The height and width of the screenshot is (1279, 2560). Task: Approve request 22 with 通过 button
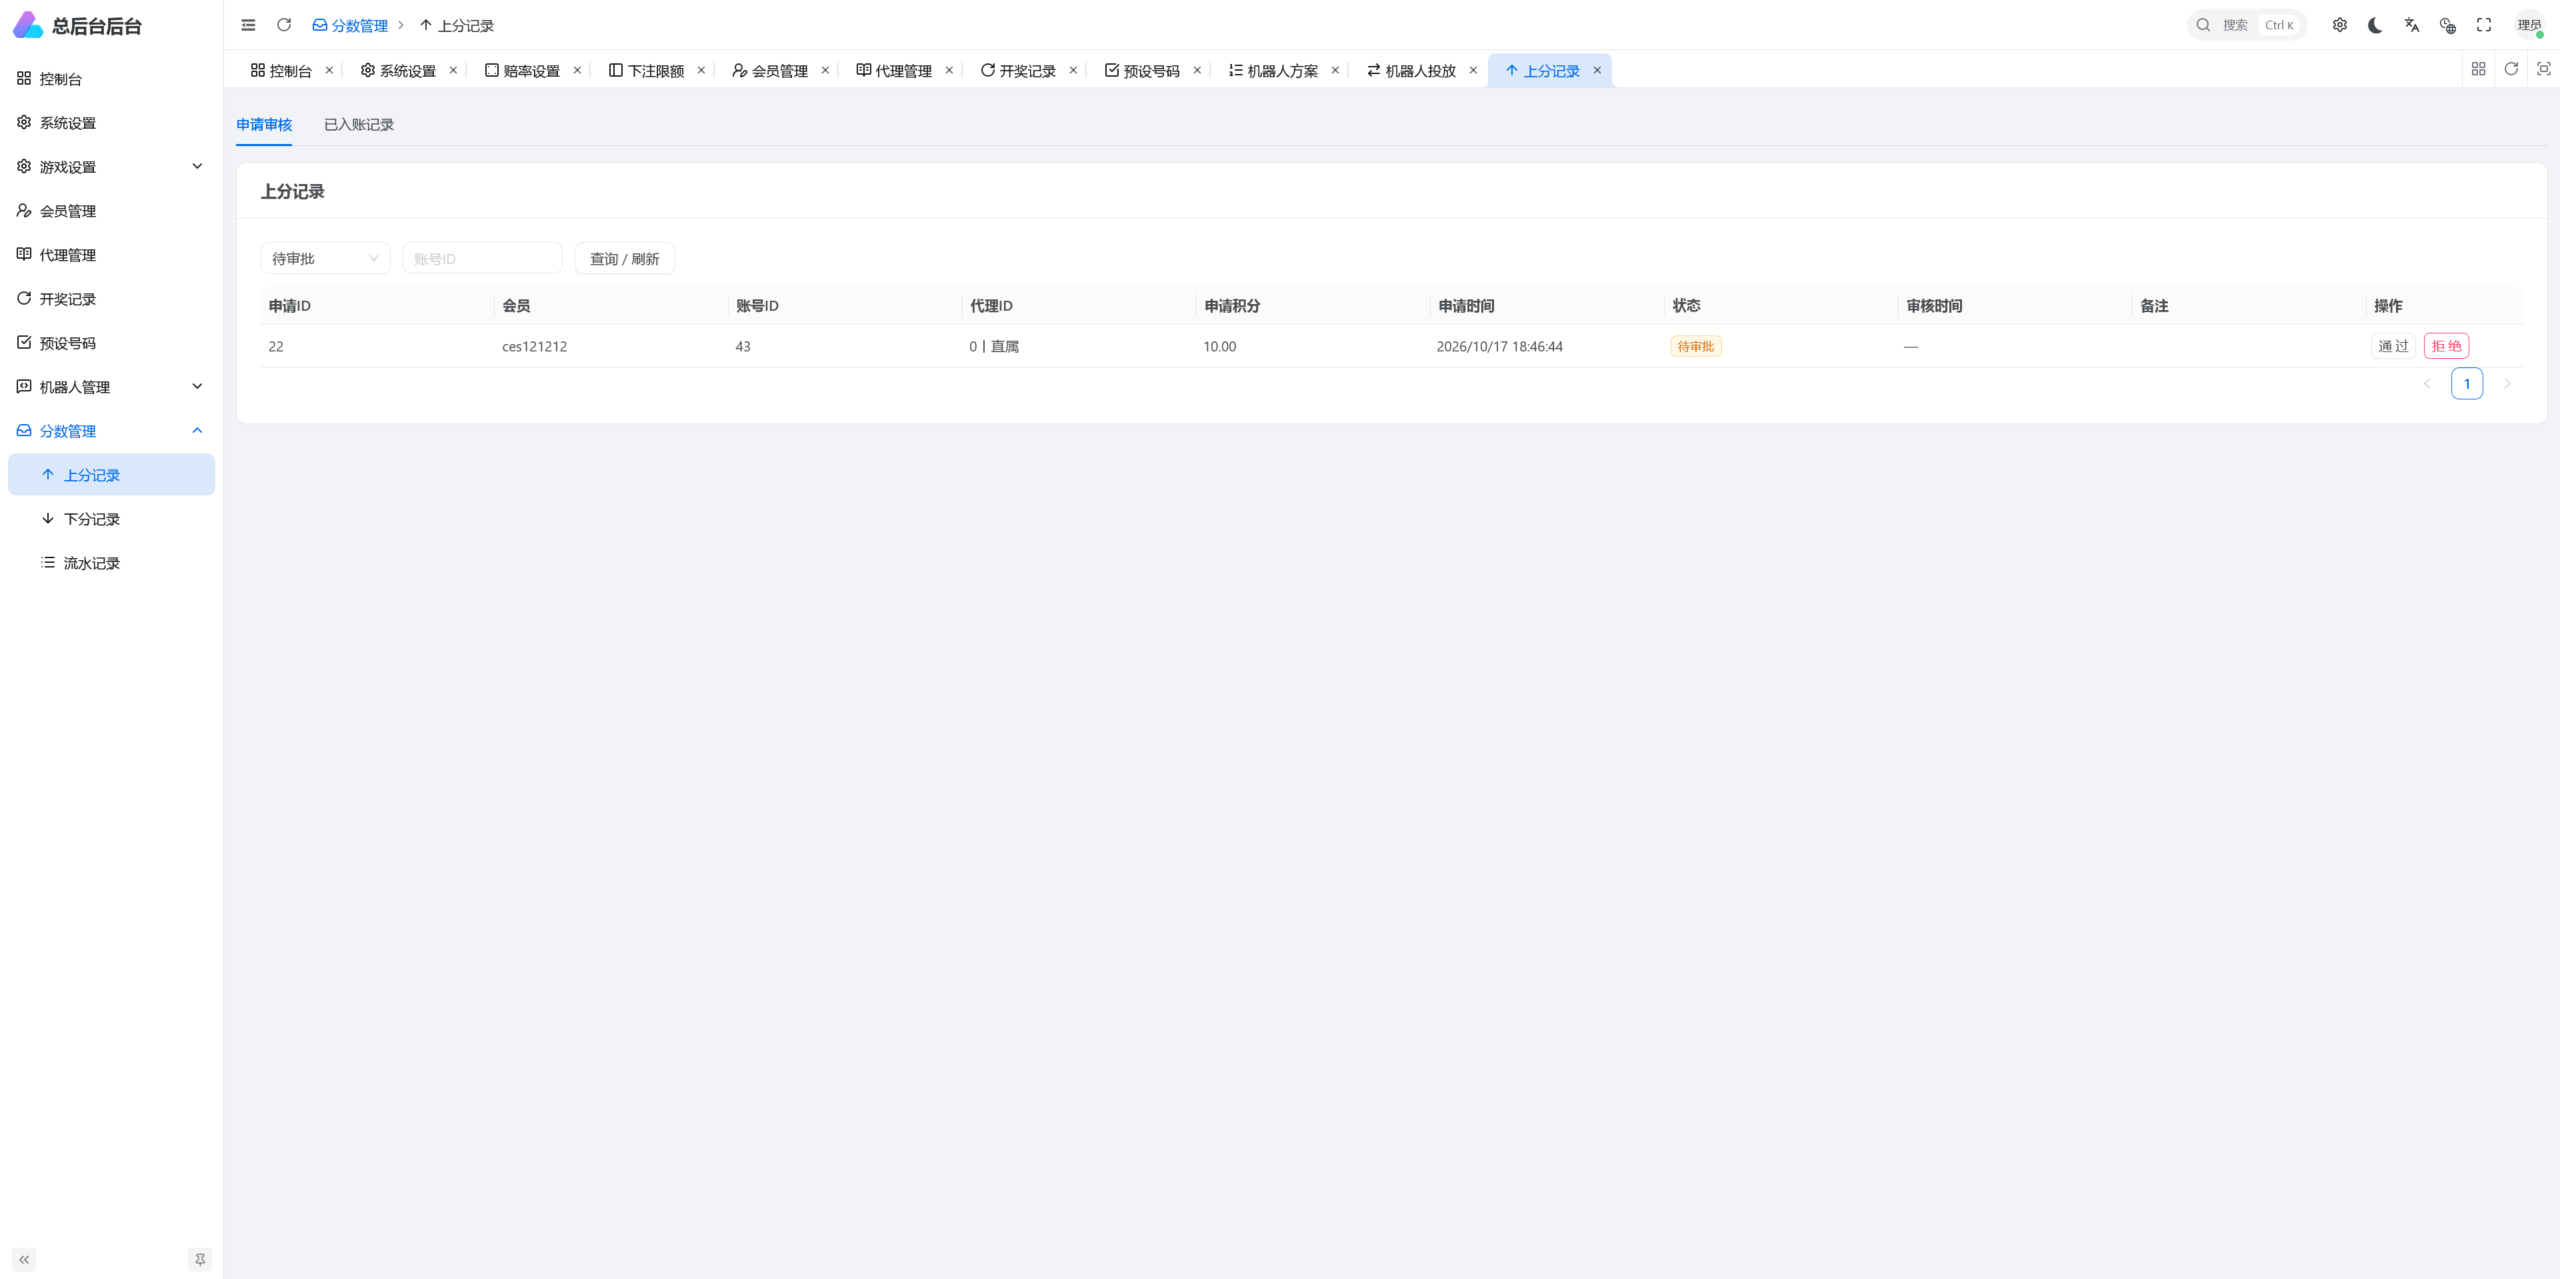click(x=2393, y=346)
